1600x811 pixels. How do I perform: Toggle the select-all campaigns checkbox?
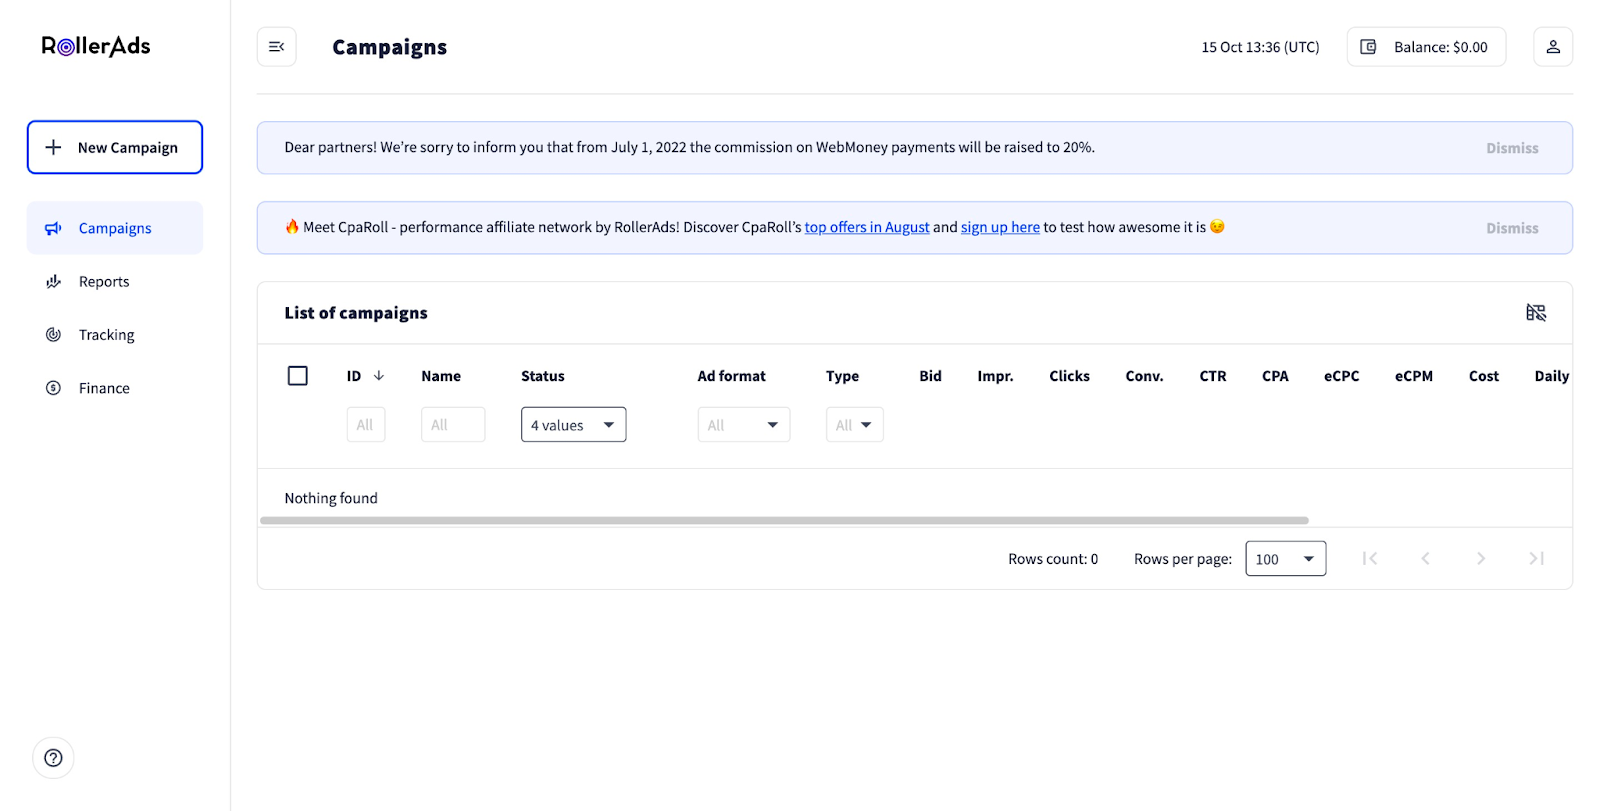(x=298, y=376)
